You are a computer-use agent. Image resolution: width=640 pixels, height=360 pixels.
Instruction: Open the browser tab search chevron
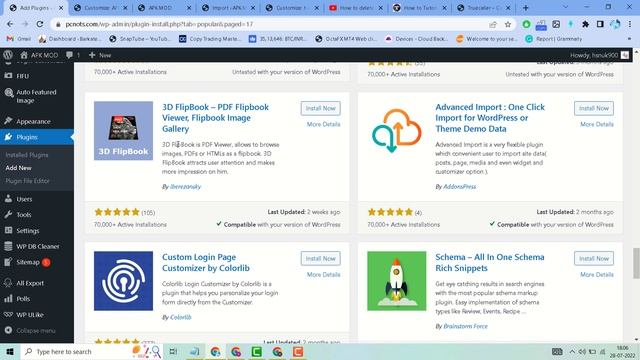point(565,7)
